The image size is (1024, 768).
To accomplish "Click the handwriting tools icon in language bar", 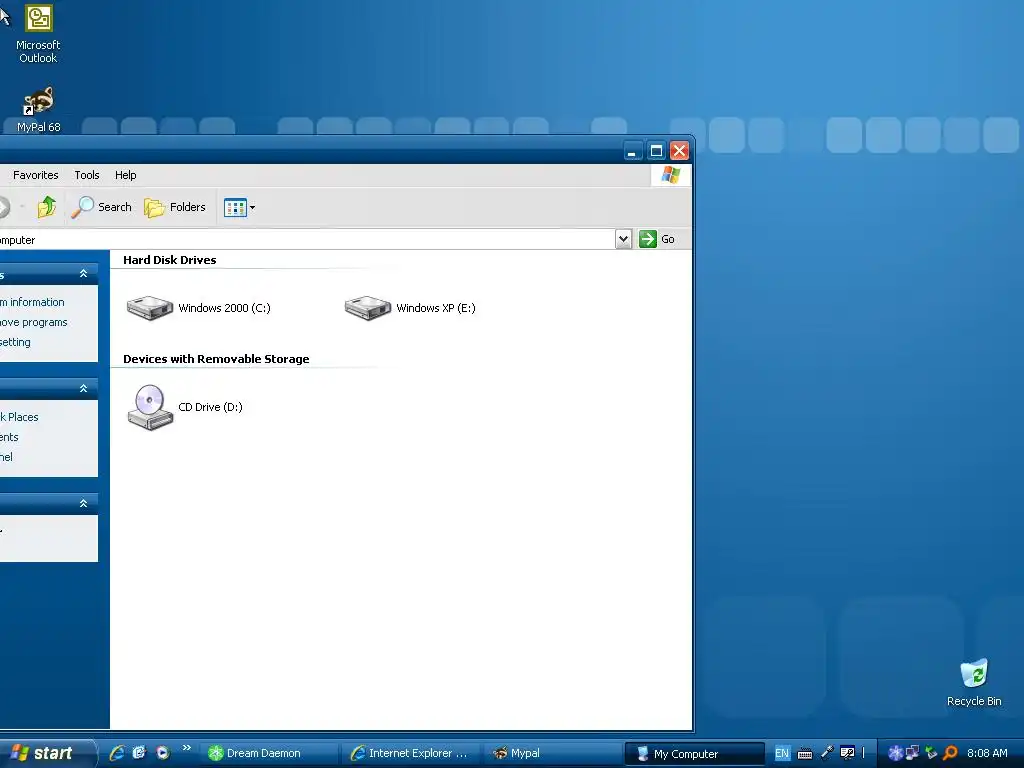I will 848,753.
